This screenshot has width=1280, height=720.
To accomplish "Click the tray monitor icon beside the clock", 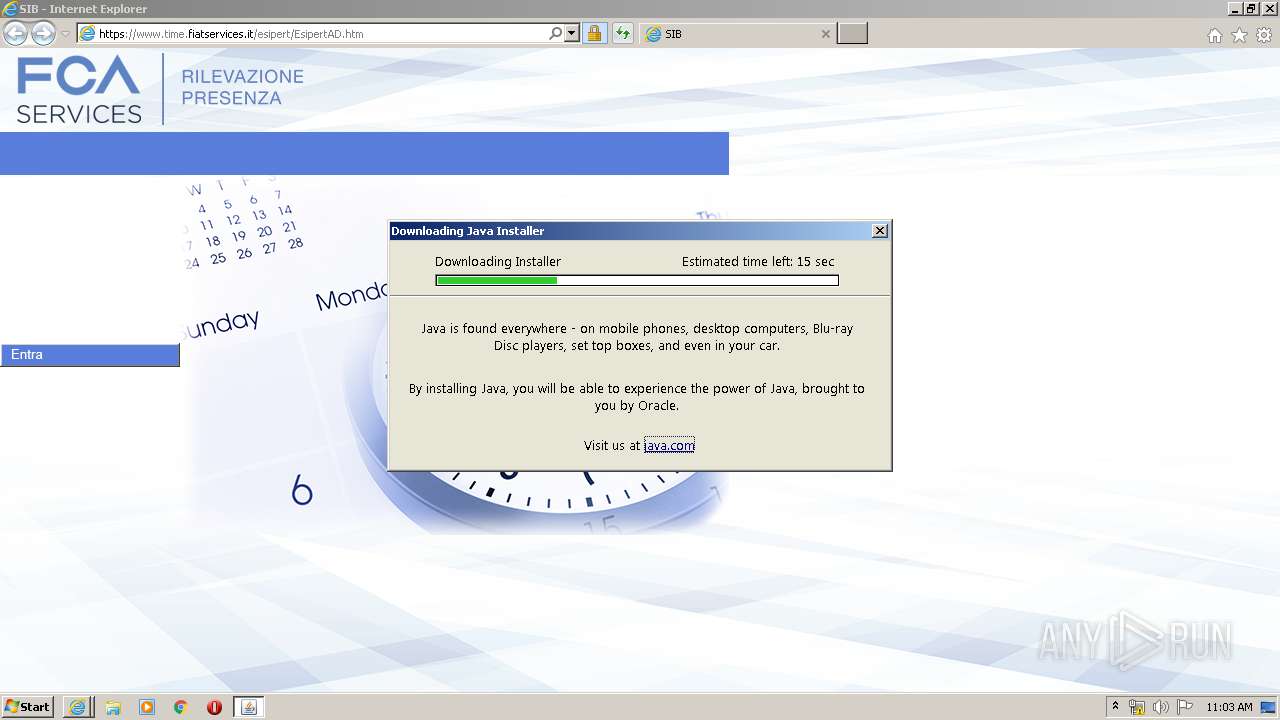I will pos(1268,707).
